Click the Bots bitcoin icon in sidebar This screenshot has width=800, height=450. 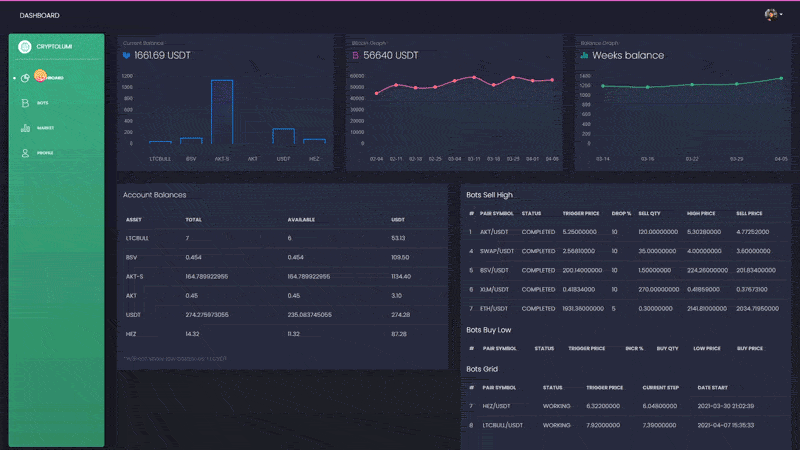click(x=25, y=103)
